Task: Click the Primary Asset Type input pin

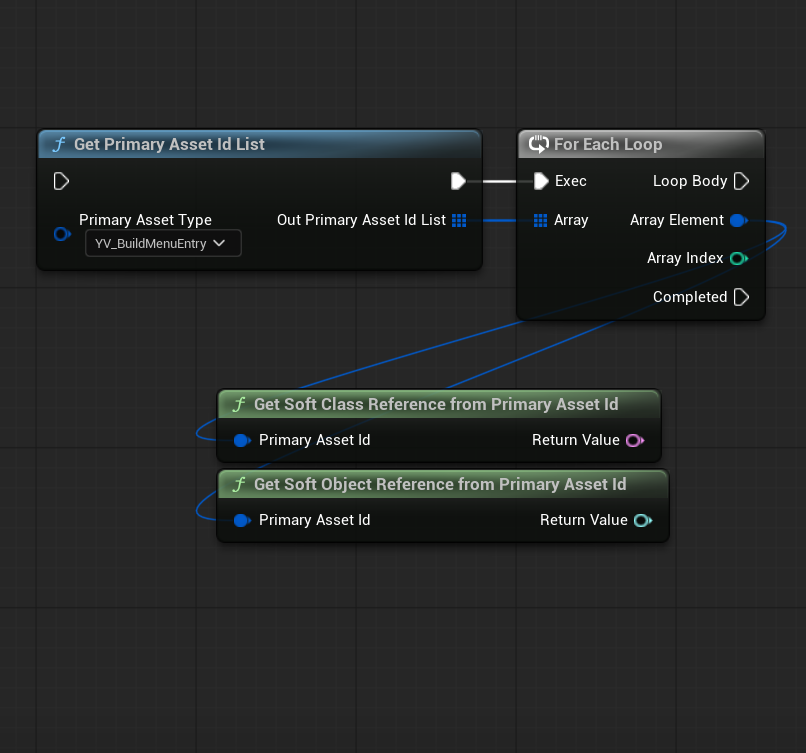Action: pyautogui.click(x=61, y=234)
